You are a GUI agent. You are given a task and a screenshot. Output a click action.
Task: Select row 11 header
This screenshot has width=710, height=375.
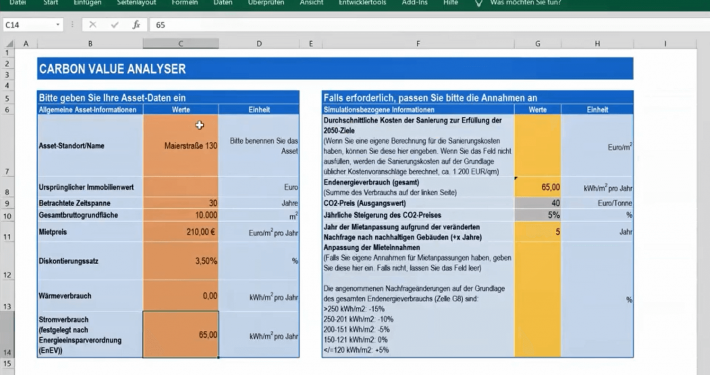tap(7, 232)
